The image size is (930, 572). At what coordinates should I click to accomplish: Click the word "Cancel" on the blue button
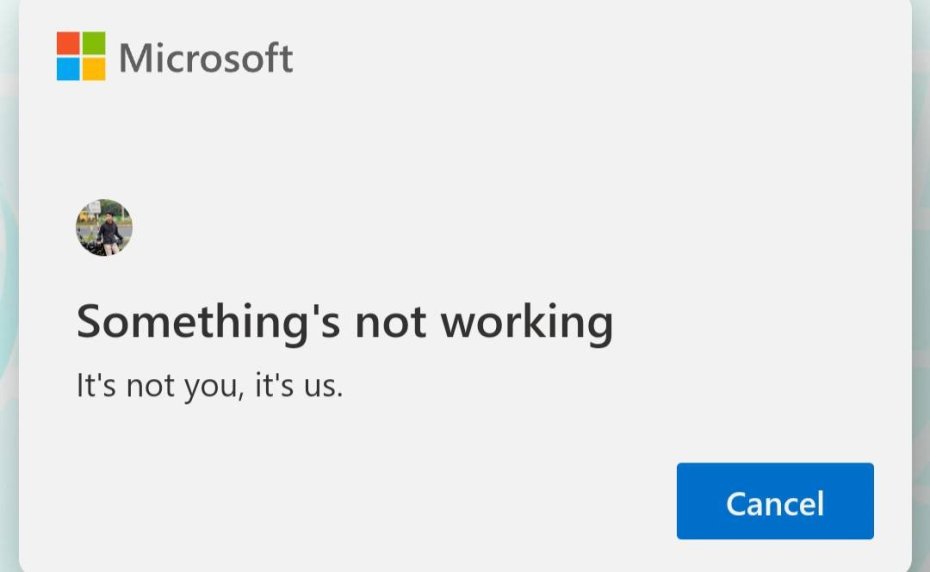(775, 502)
